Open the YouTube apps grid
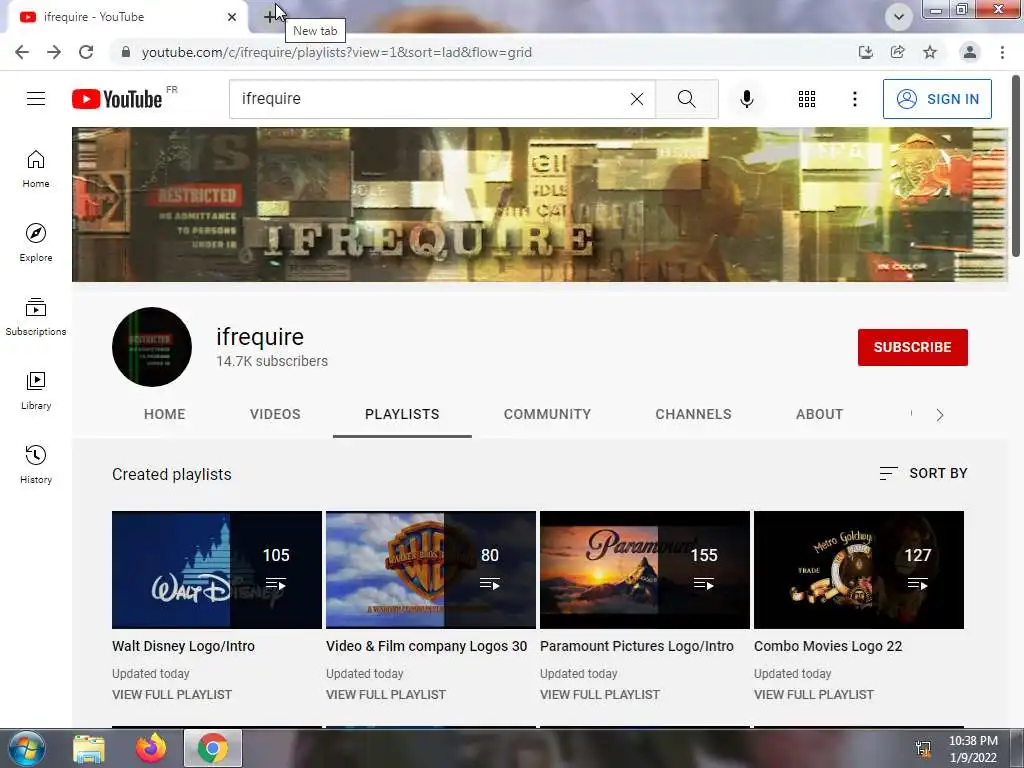The width and height of the screenshot is (1024, 768). tap(807, 99)
